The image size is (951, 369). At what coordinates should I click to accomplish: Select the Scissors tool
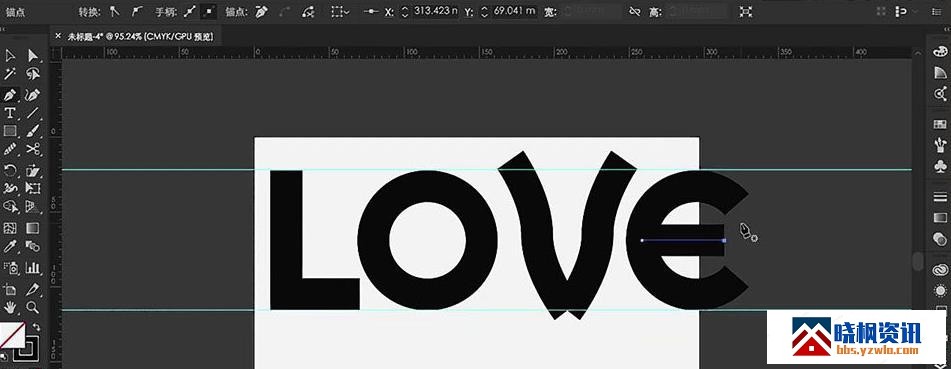pyautogui.click(x=33, y=149)
